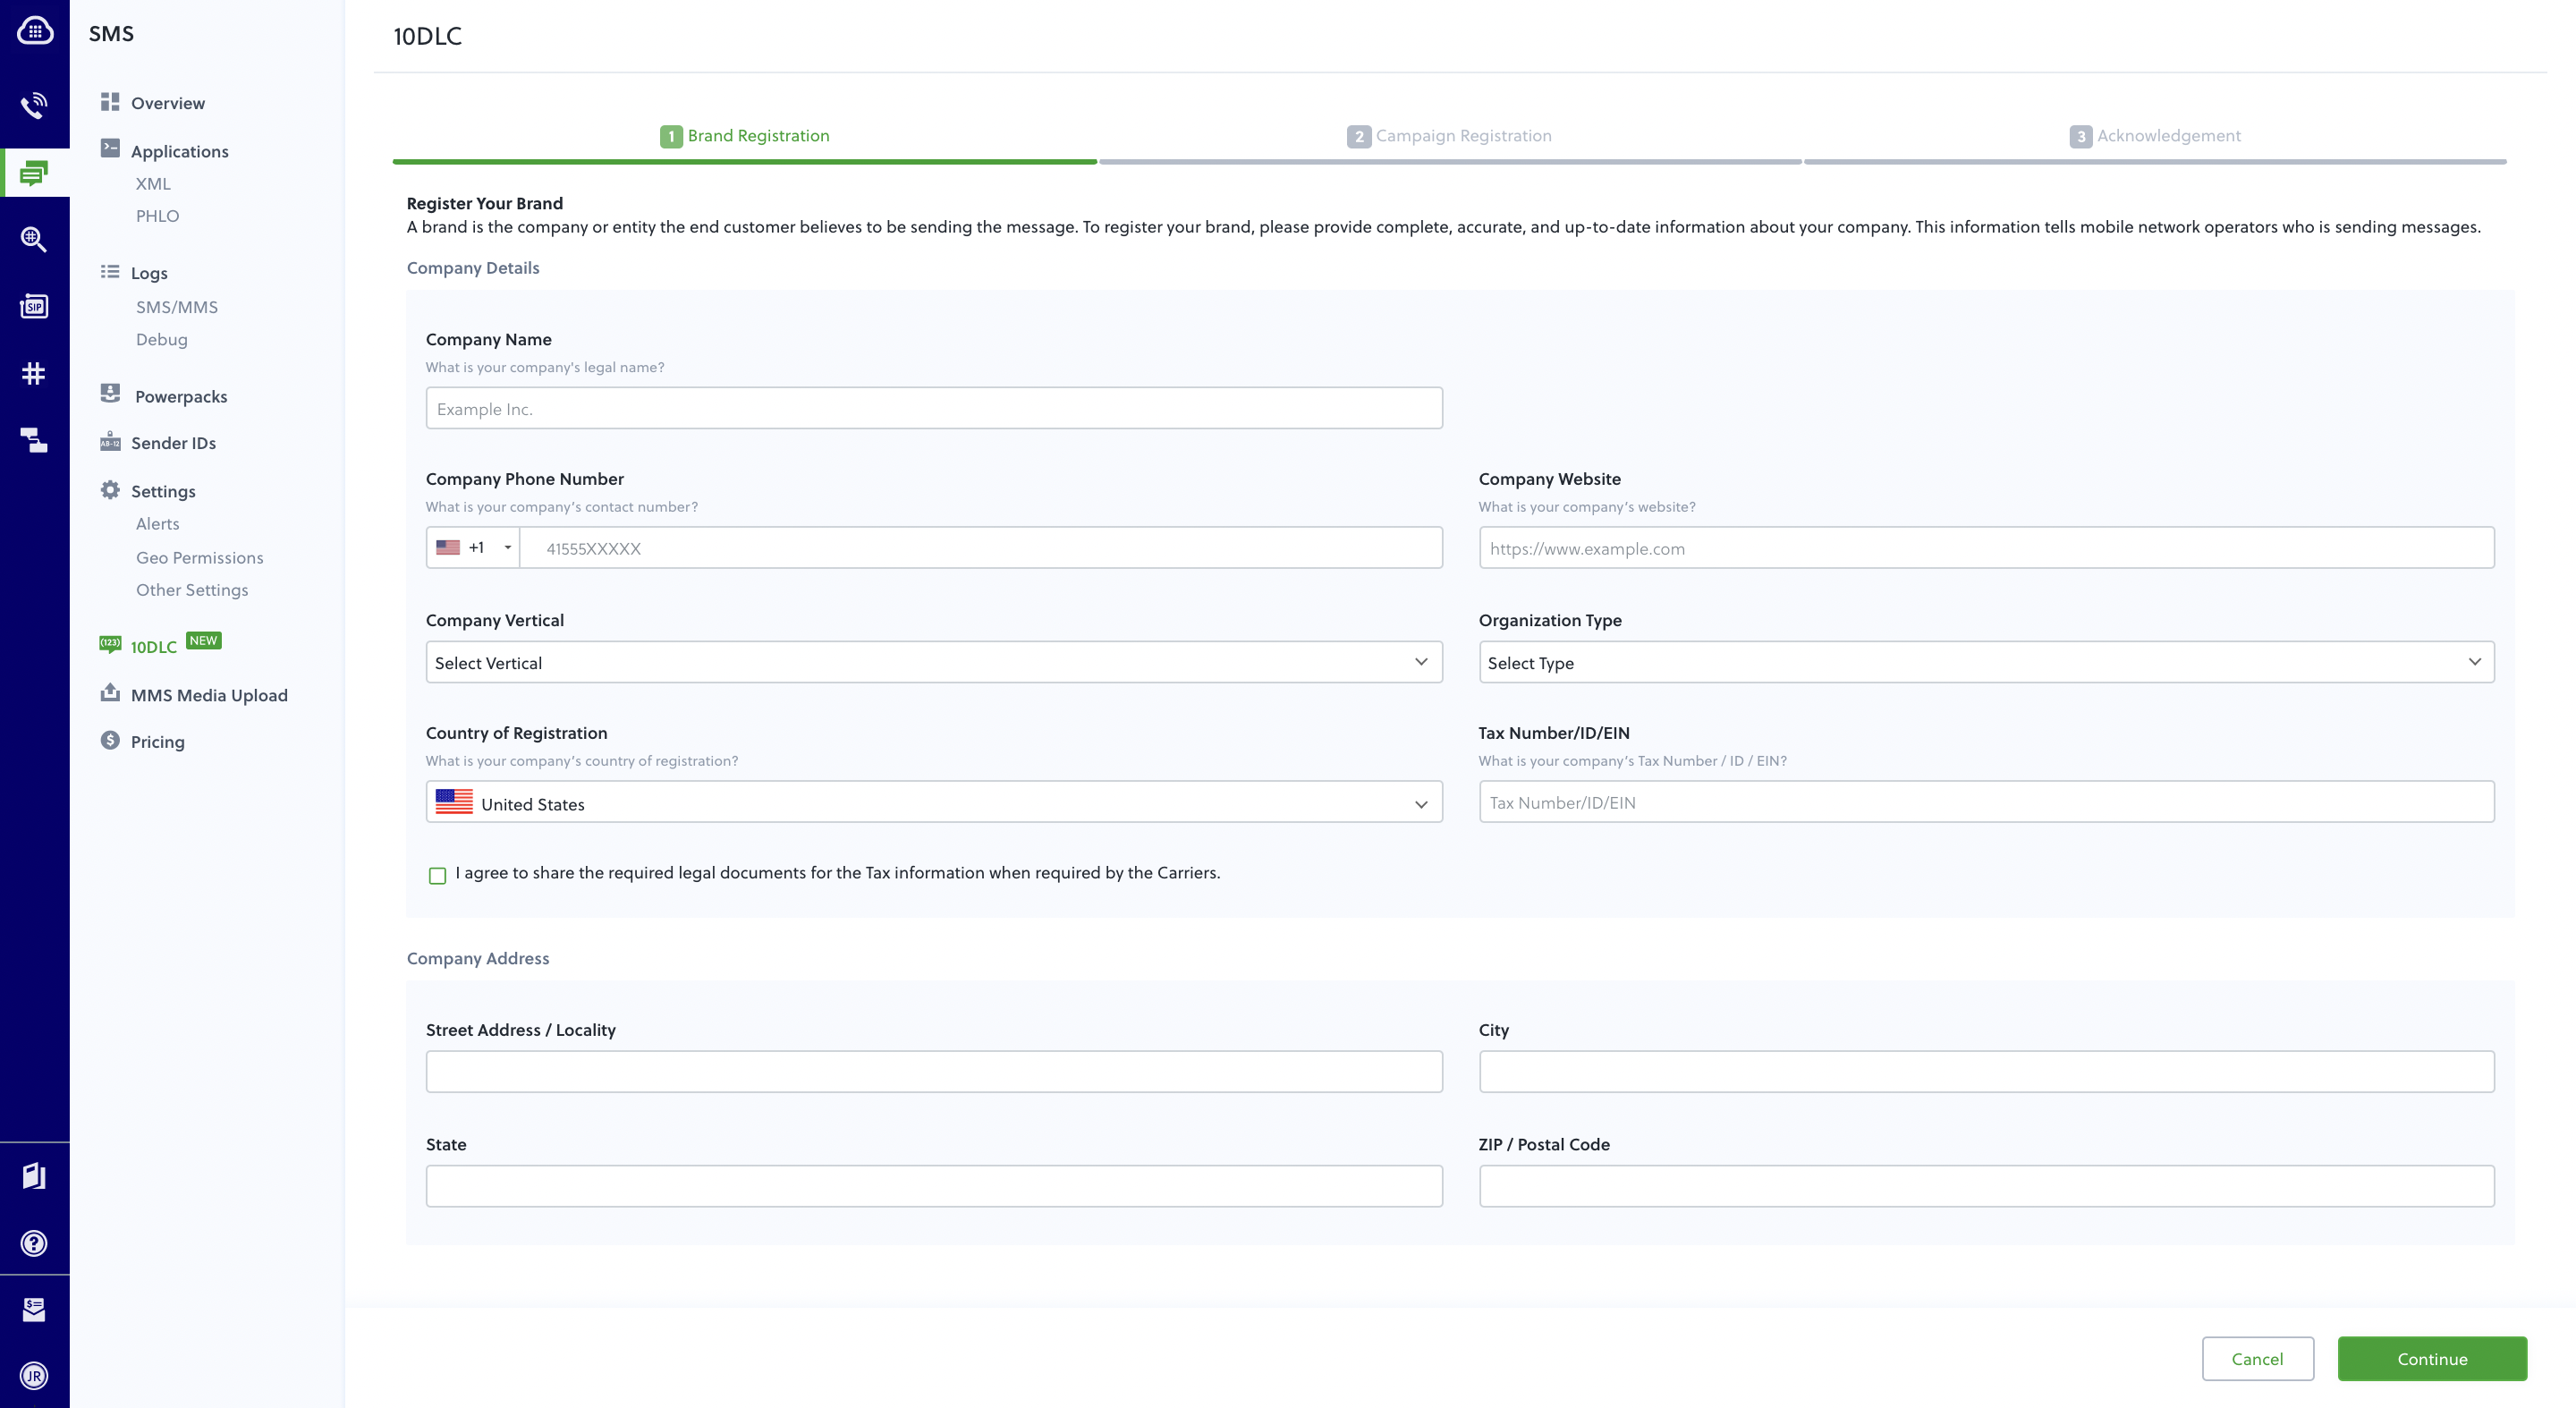Open Overview in SMS menu
The height and width of the screenshot is (1408, 2576).
click(168, 103)
